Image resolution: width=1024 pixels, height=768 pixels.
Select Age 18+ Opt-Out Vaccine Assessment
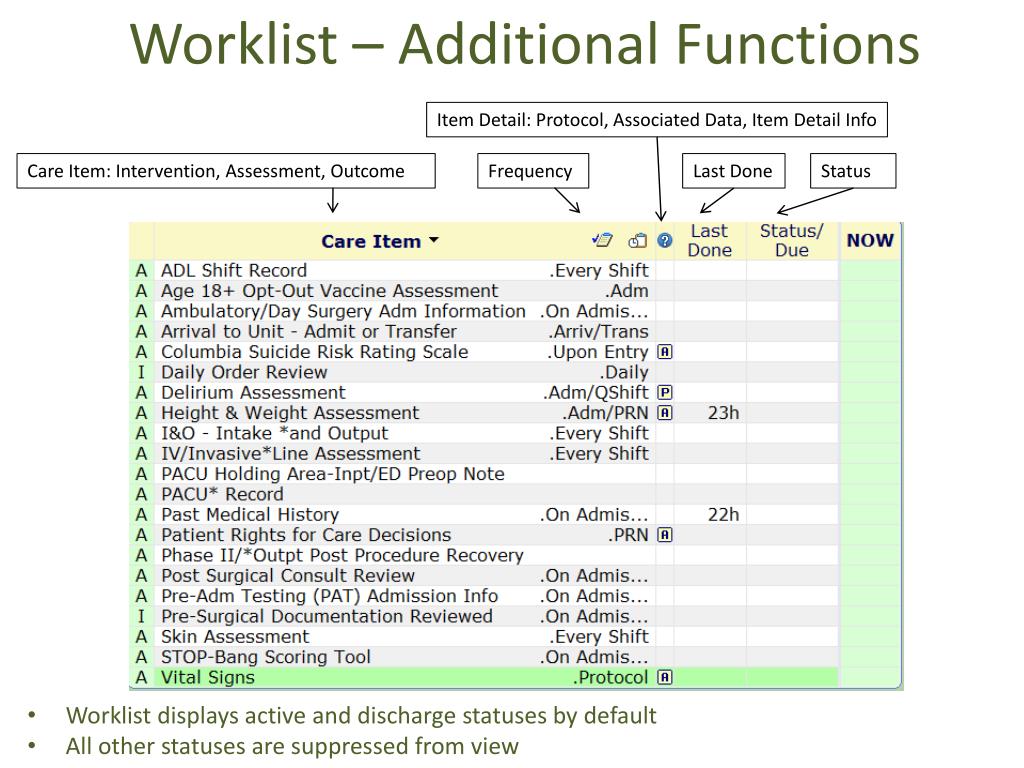point(330,291)
